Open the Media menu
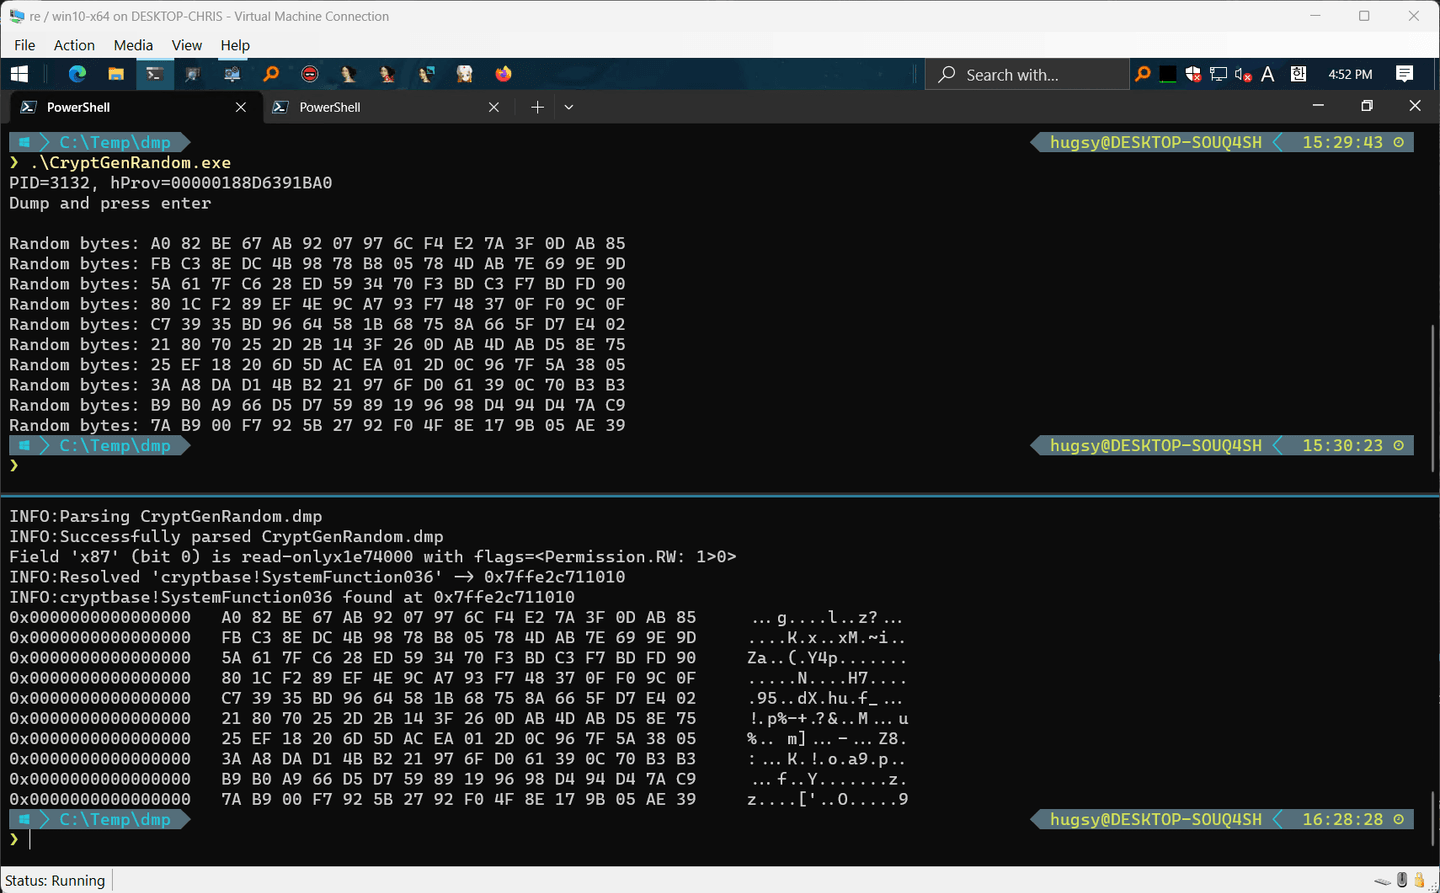The height and width of the screenshot is (893, 1440). coord(133,45)
